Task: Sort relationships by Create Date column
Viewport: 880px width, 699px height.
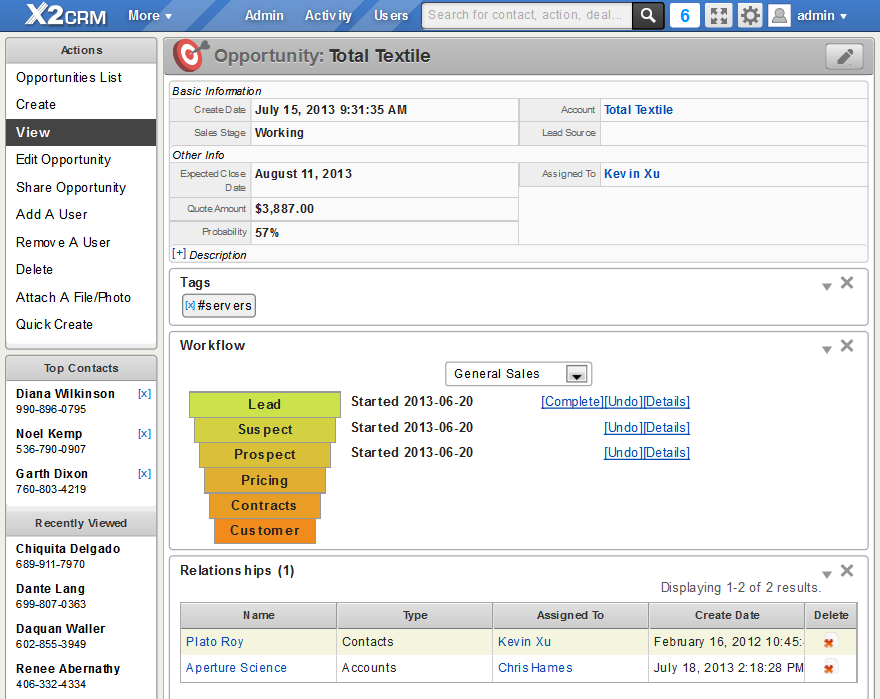Action: (x=727, y=615)
